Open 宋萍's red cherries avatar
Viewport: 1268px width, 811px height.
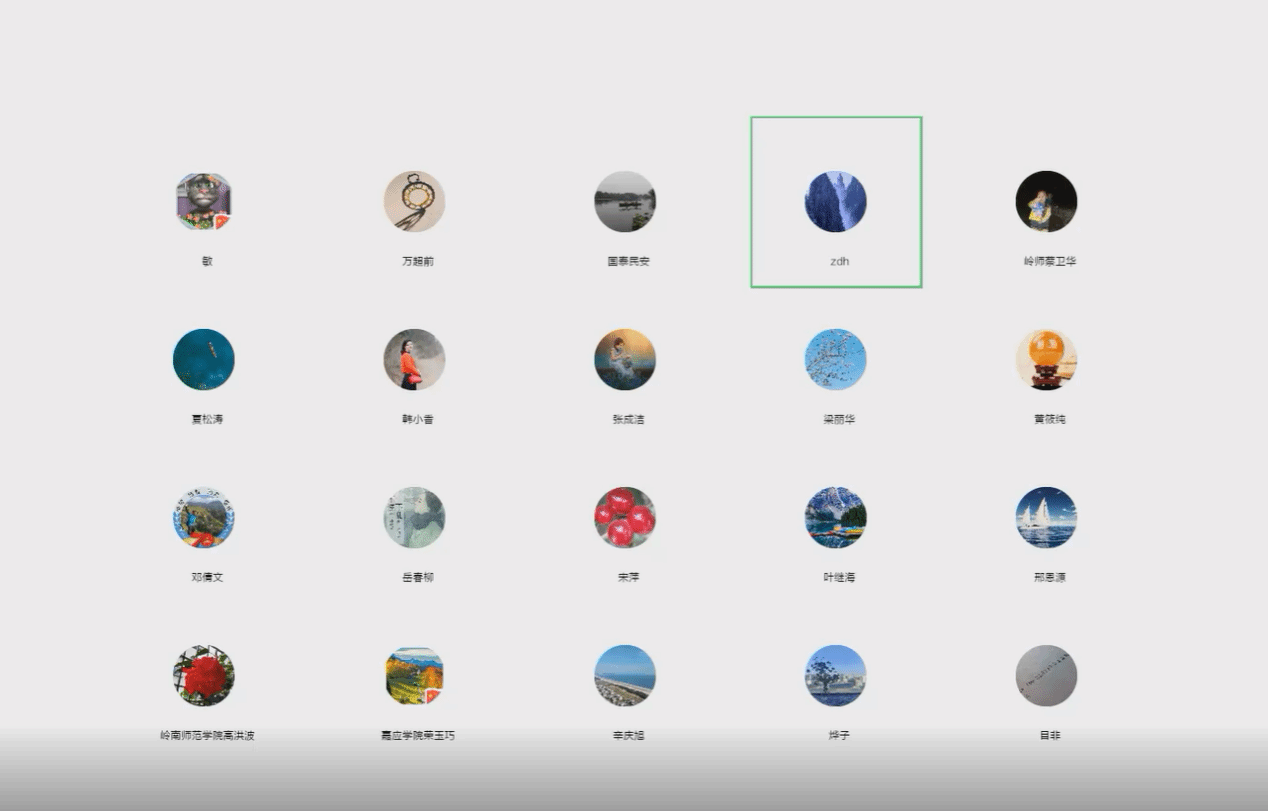625,518
